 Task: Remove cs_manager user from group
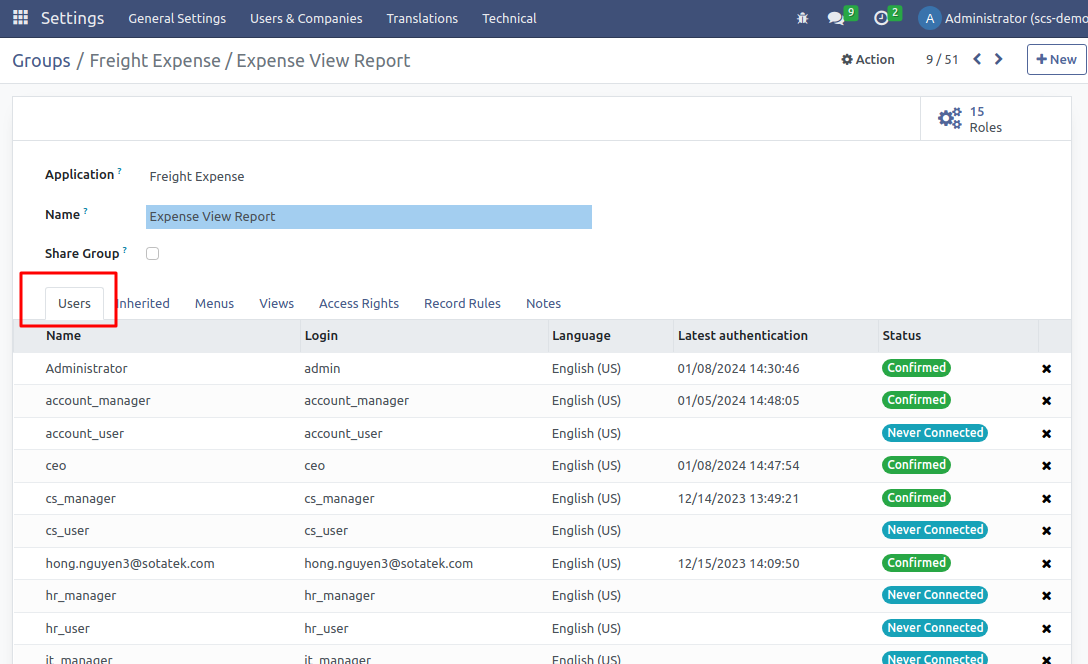coord(1046,499)
